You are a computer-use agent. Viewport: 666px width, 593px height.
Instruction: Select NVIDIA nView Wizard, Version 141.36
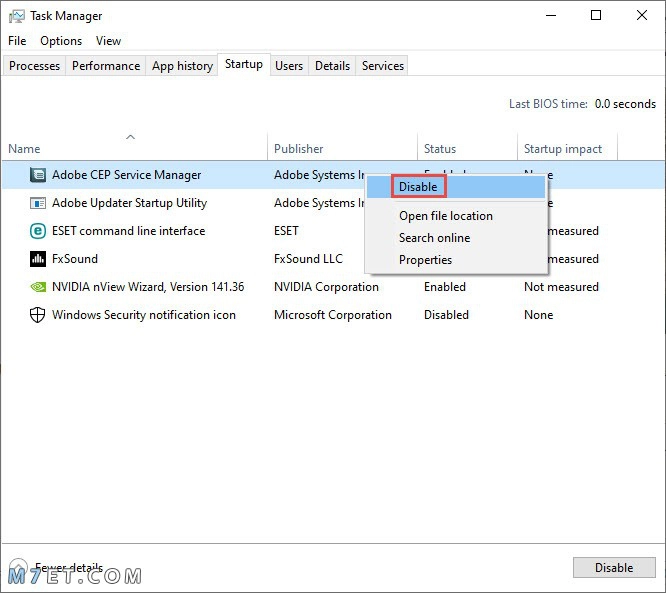tap(333, 287)
